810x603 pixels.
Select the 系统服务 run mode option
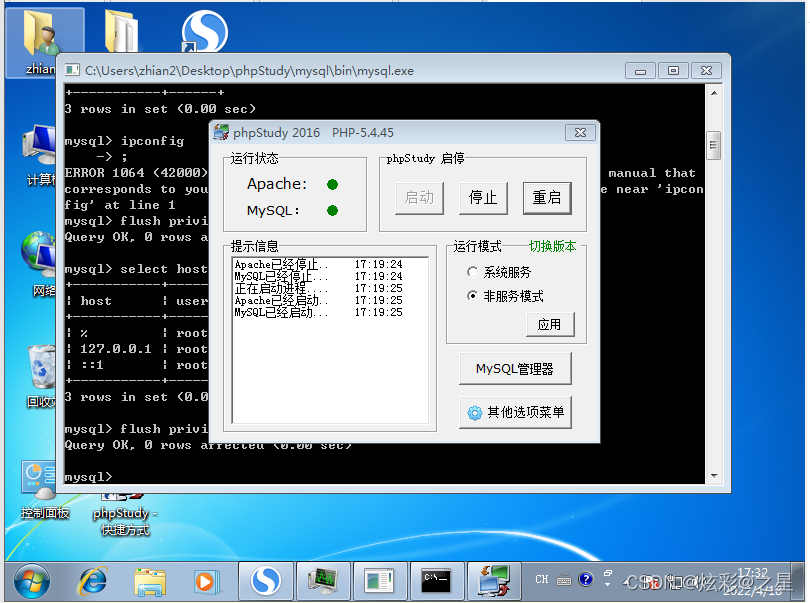click(x=499, y=272)
